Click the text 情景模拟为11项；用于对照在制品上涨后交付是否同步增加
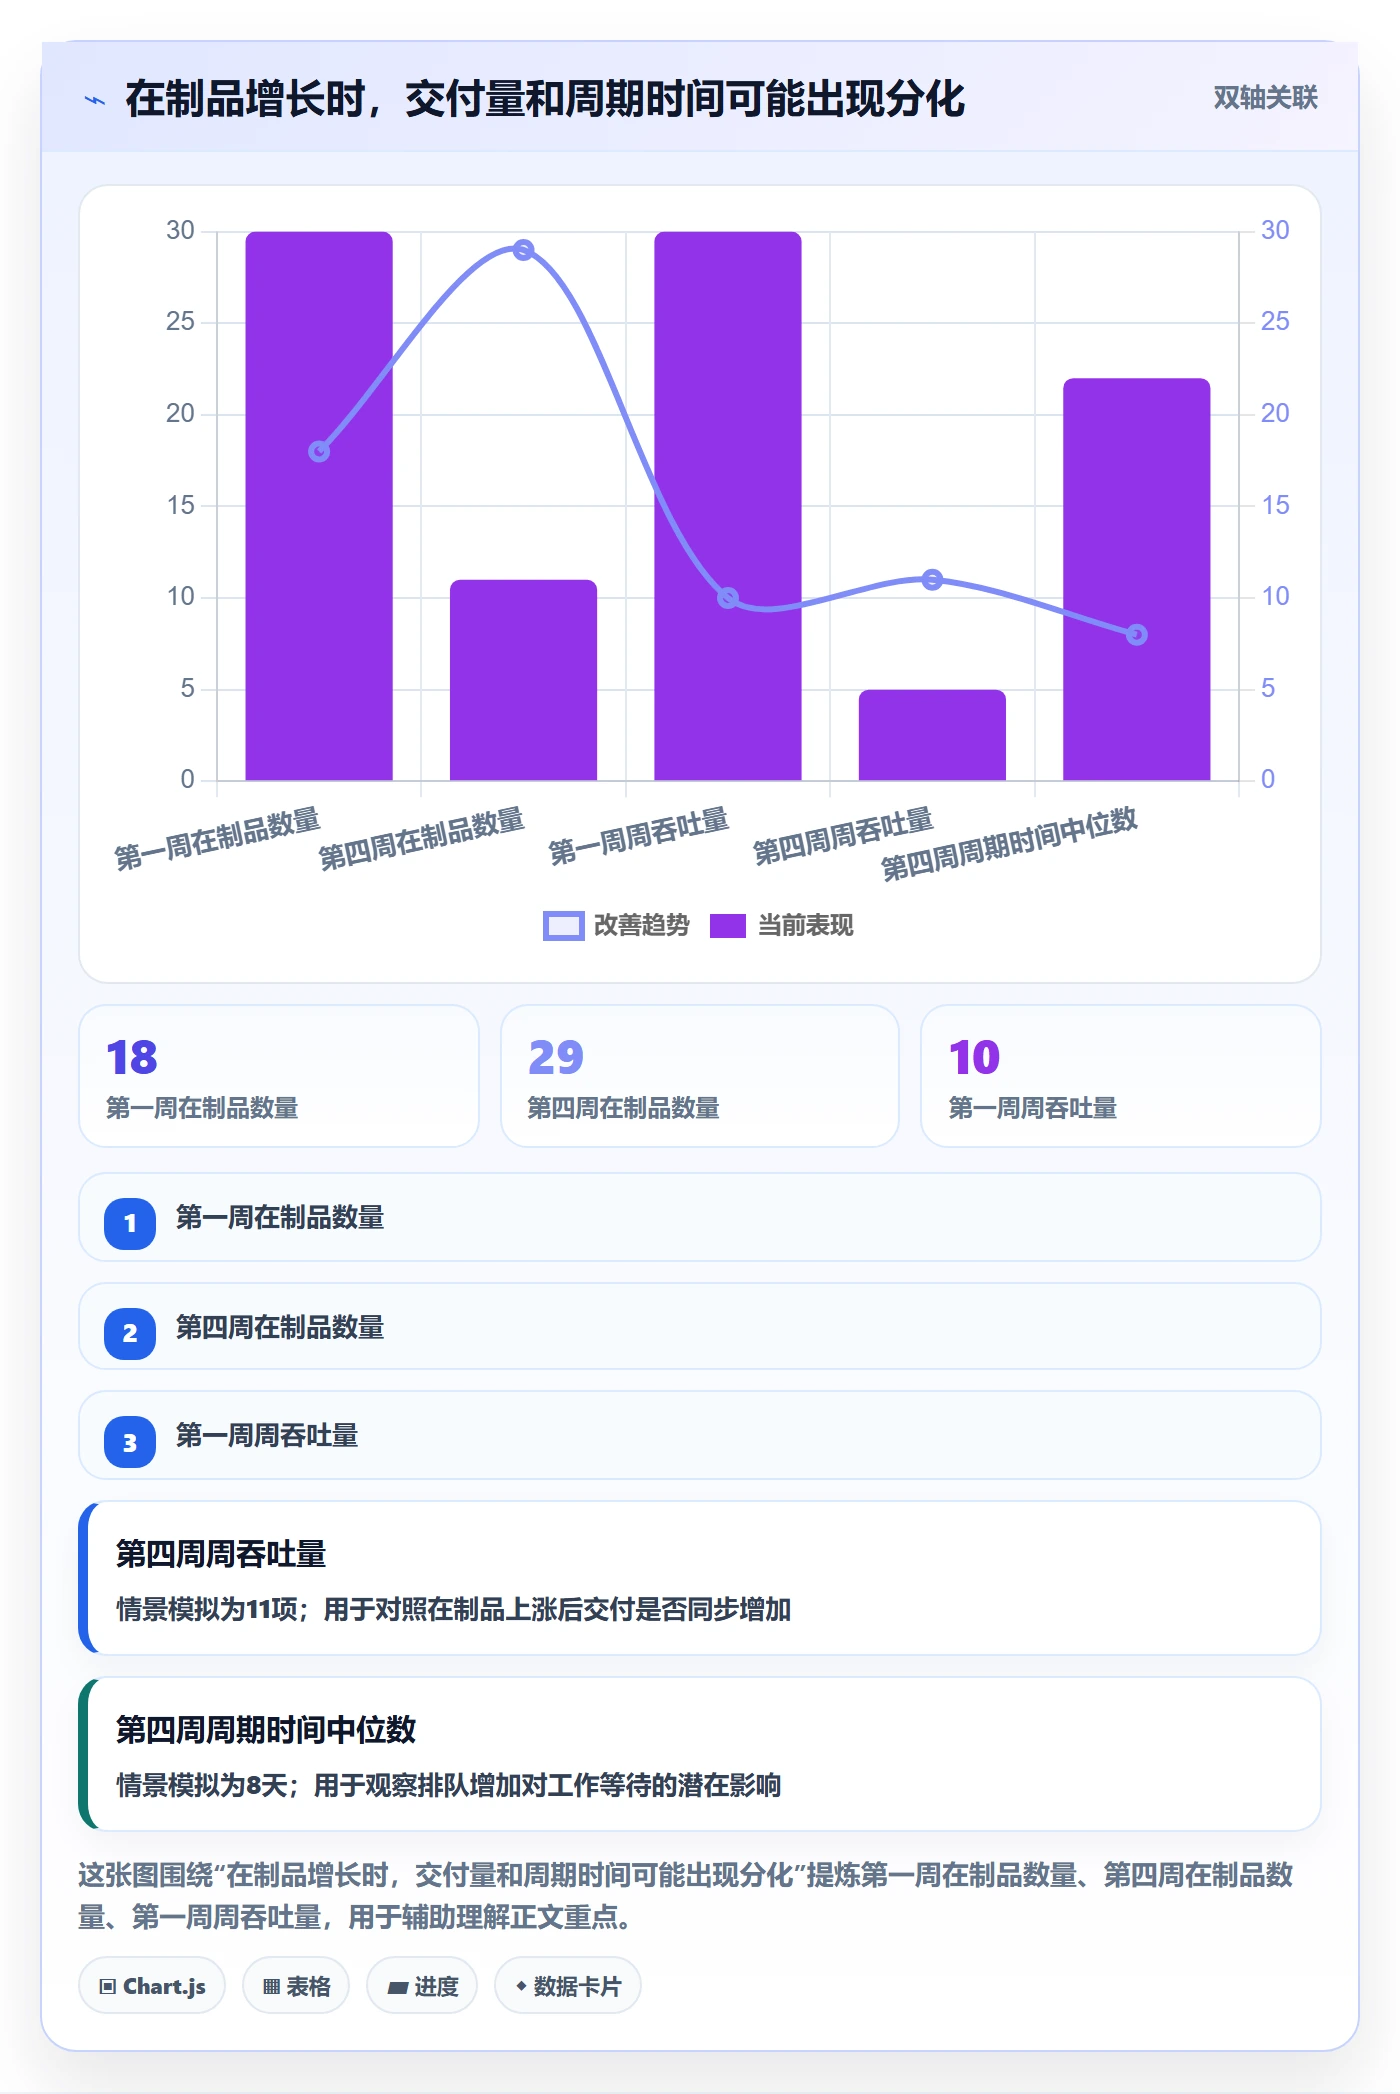The image size is (1400, 2094). [x=454, y=1609]
